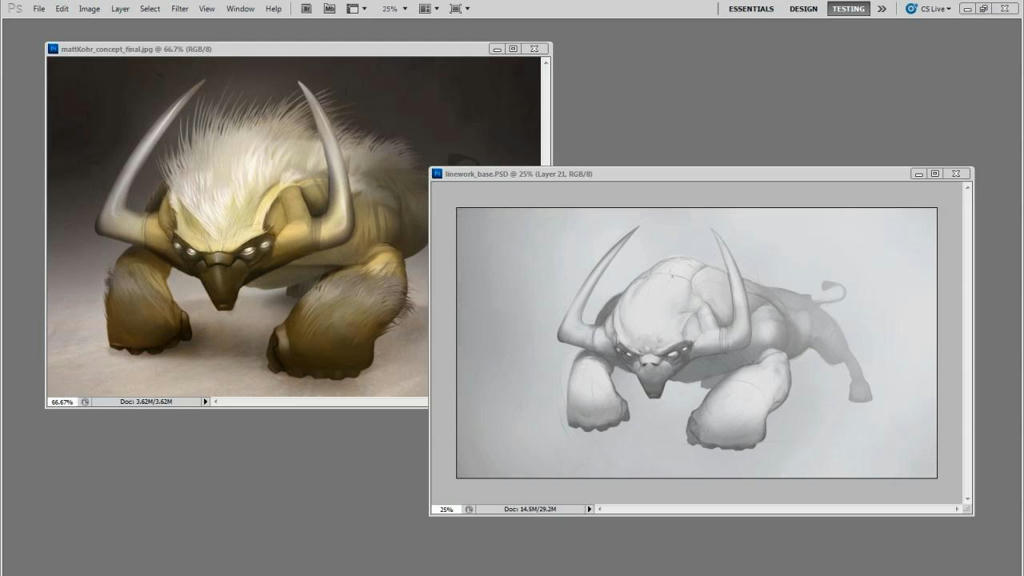Screen dimensions: 1024x576
Task: Restore down the Photoshop application window
Action: tap(984, 8)
